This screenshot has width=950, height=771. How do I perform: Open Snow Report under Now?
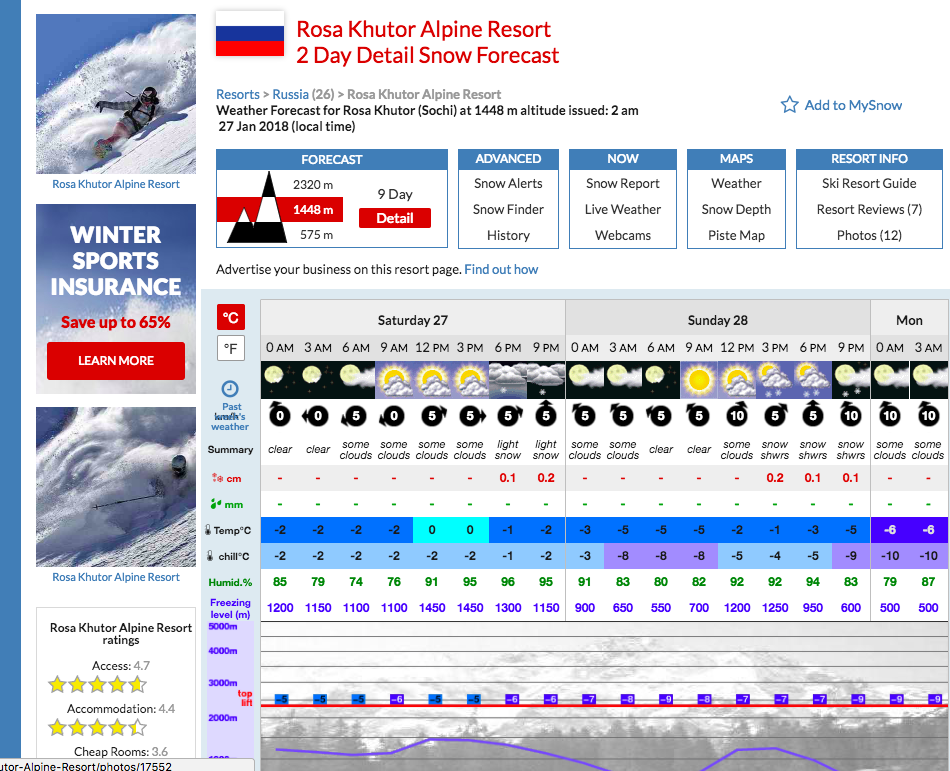click(623, 184)
